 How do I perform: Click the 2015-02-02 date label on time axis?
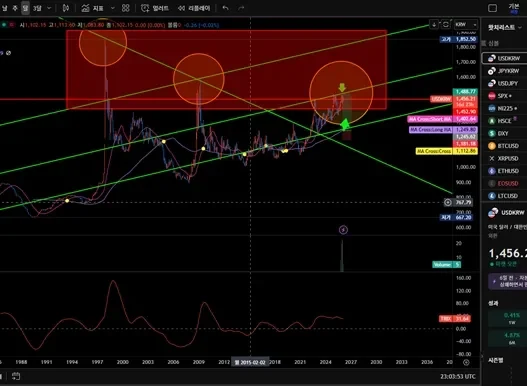coord(250,362)
